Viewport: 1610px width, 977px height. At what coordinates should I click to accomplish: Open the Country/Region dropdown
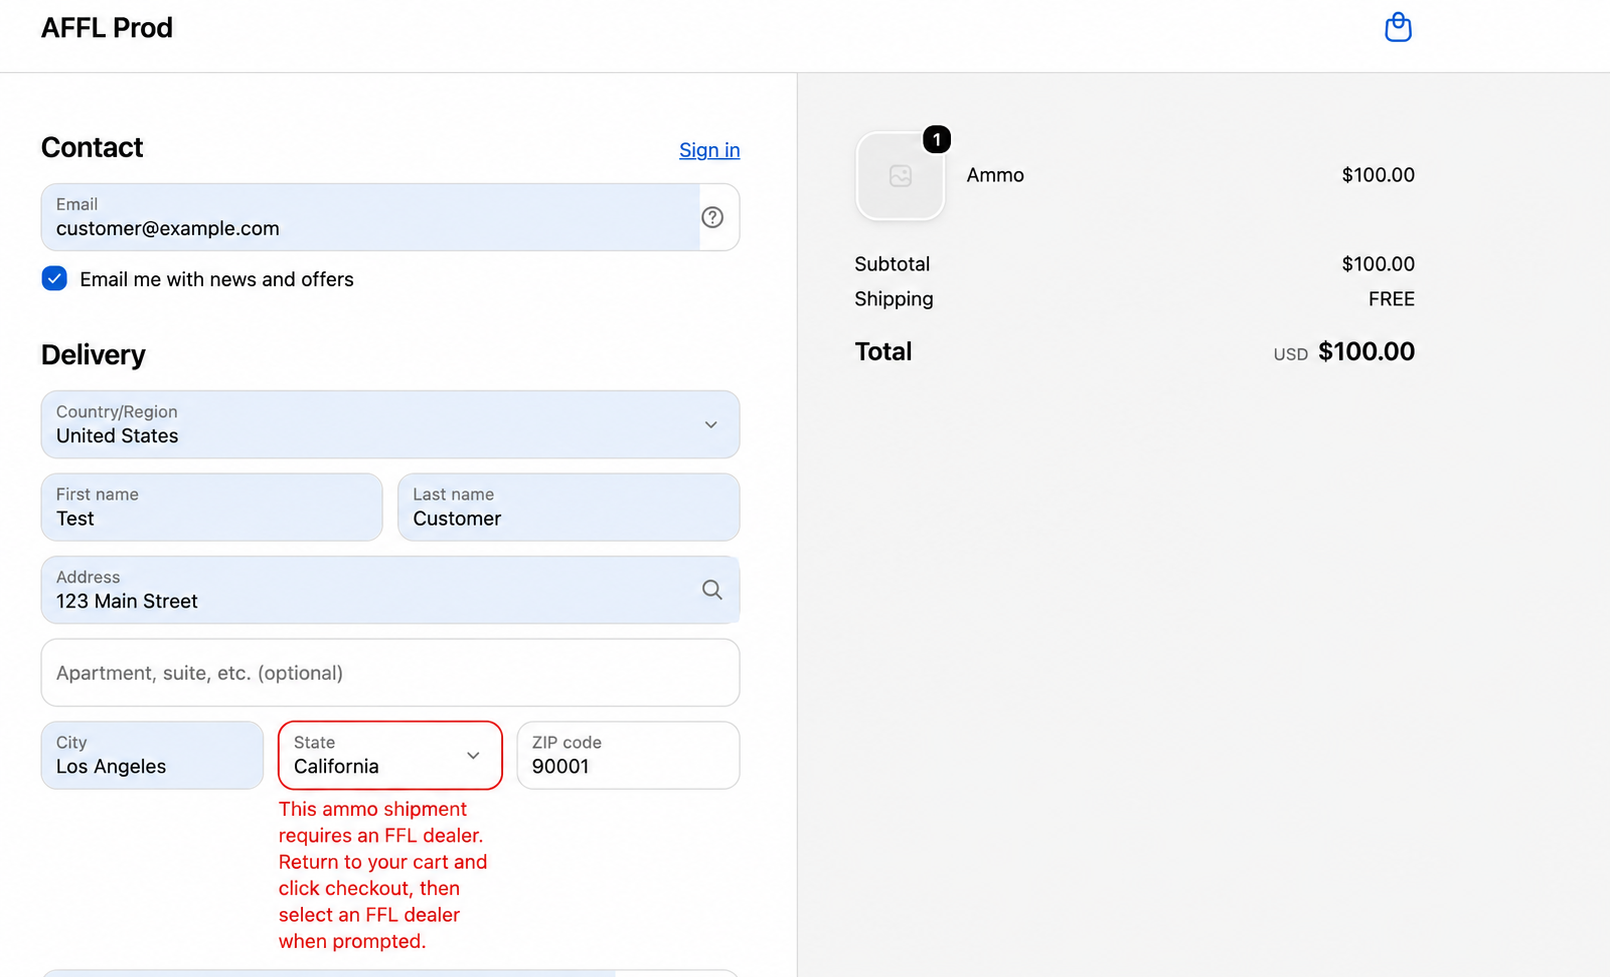390,425
